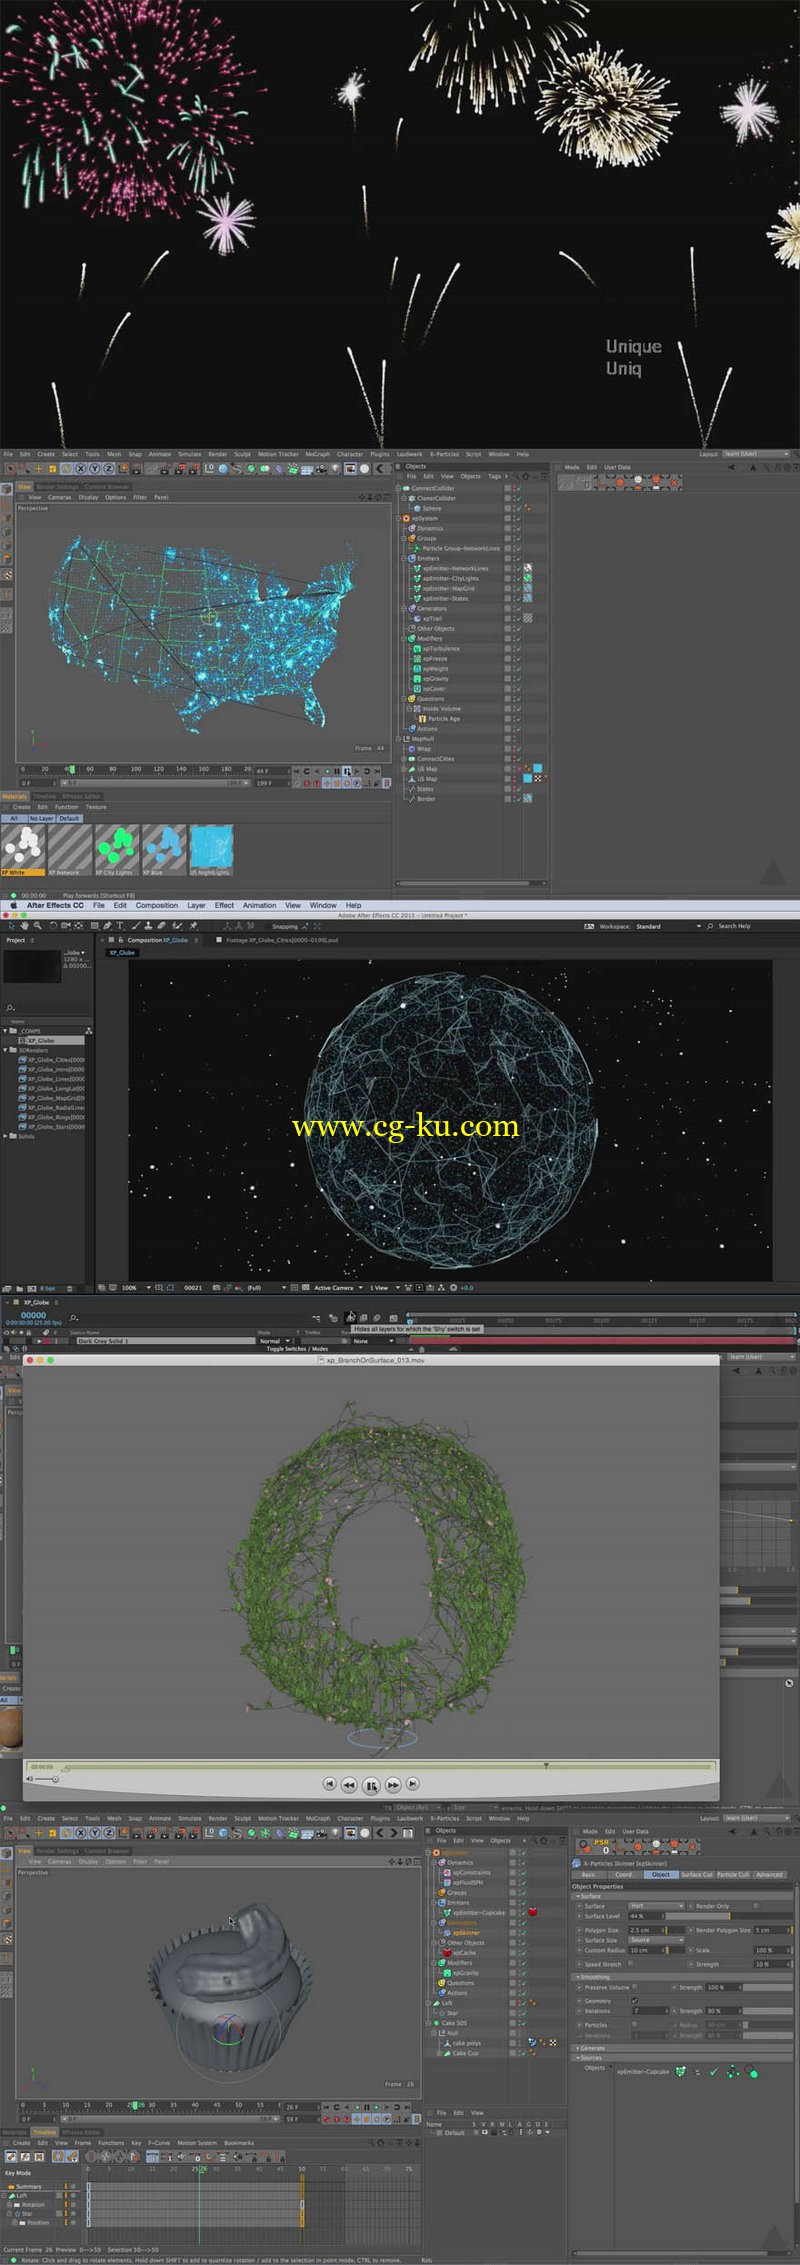
Task: Select the After Effects Selection tool
Action: [10, 925]
